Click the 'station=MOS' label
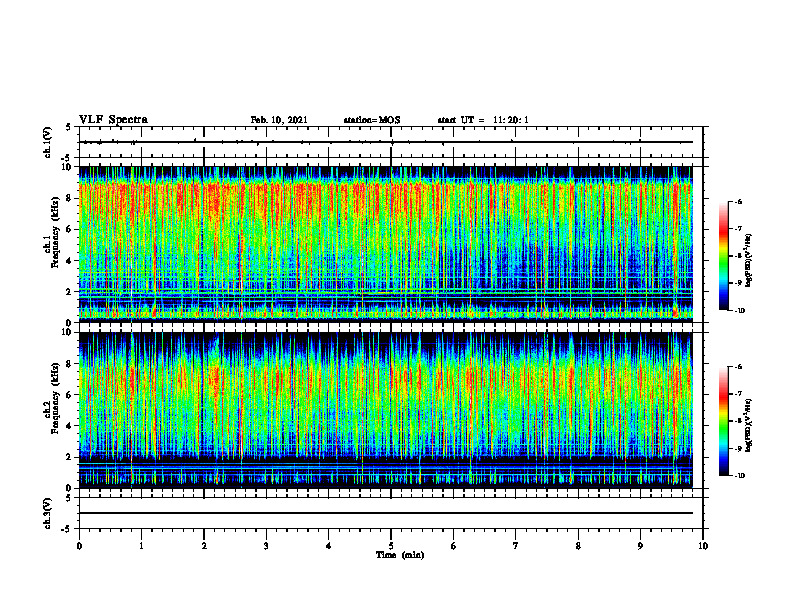The image size is (792, 612). coord(372,120)
